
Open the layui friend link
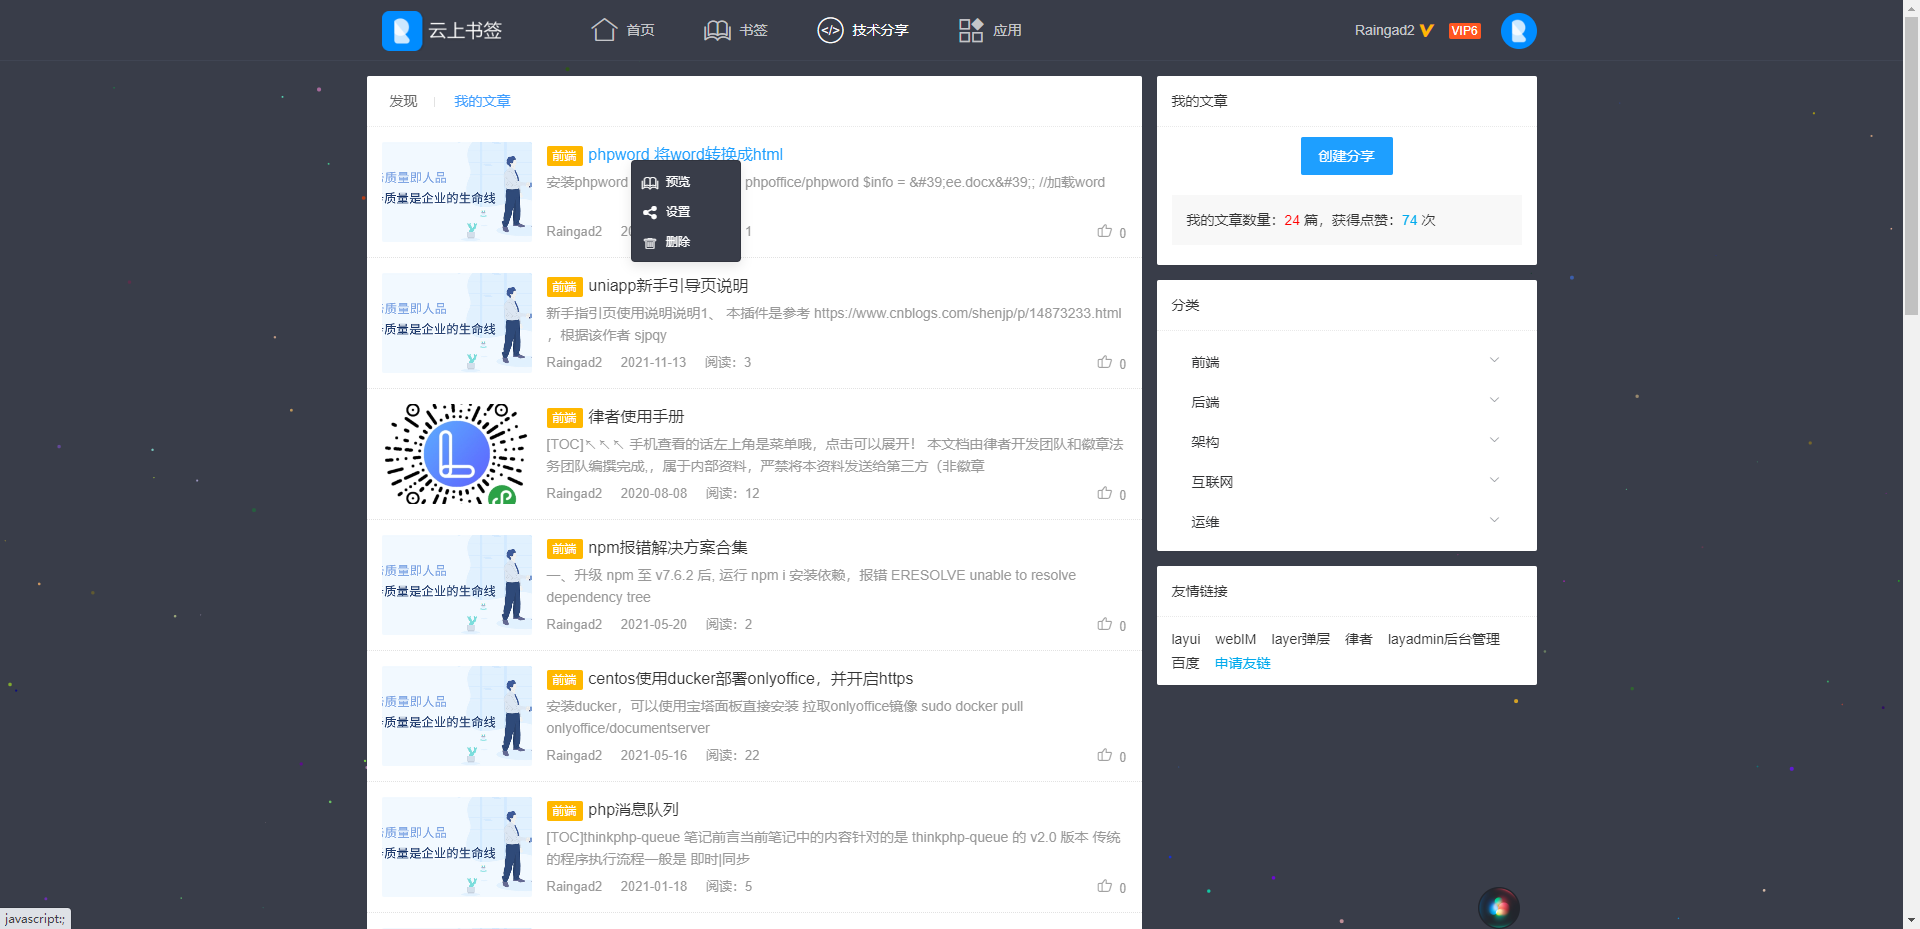point(1186,639)
